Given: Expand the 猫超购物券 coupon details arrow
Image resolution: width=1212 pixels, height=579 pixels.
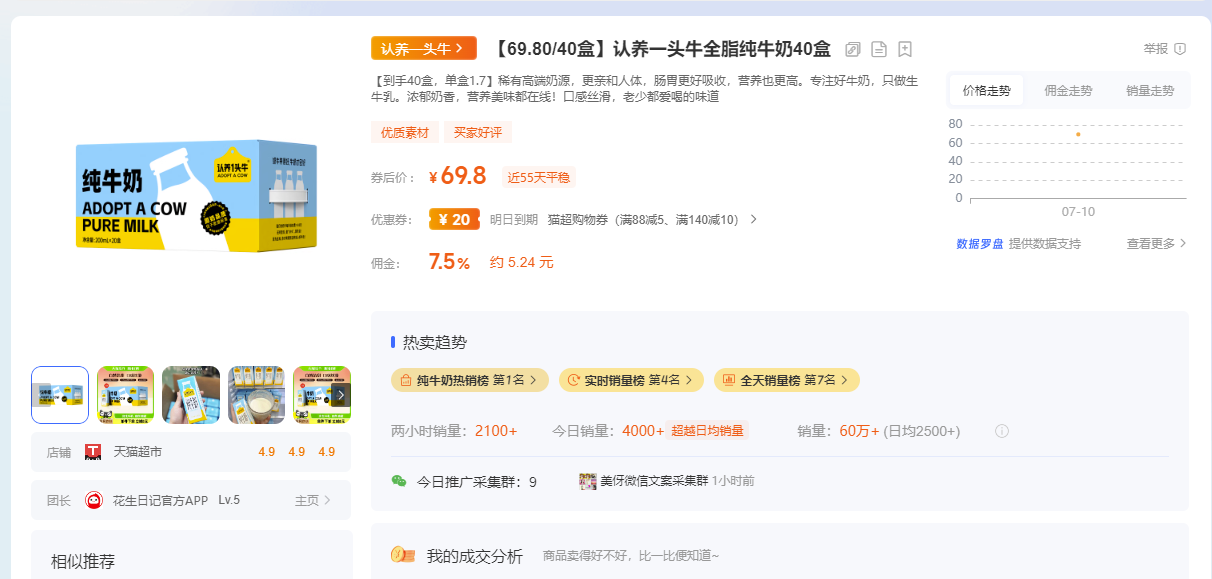Looking at the screenshot, I should click(753, 220).
